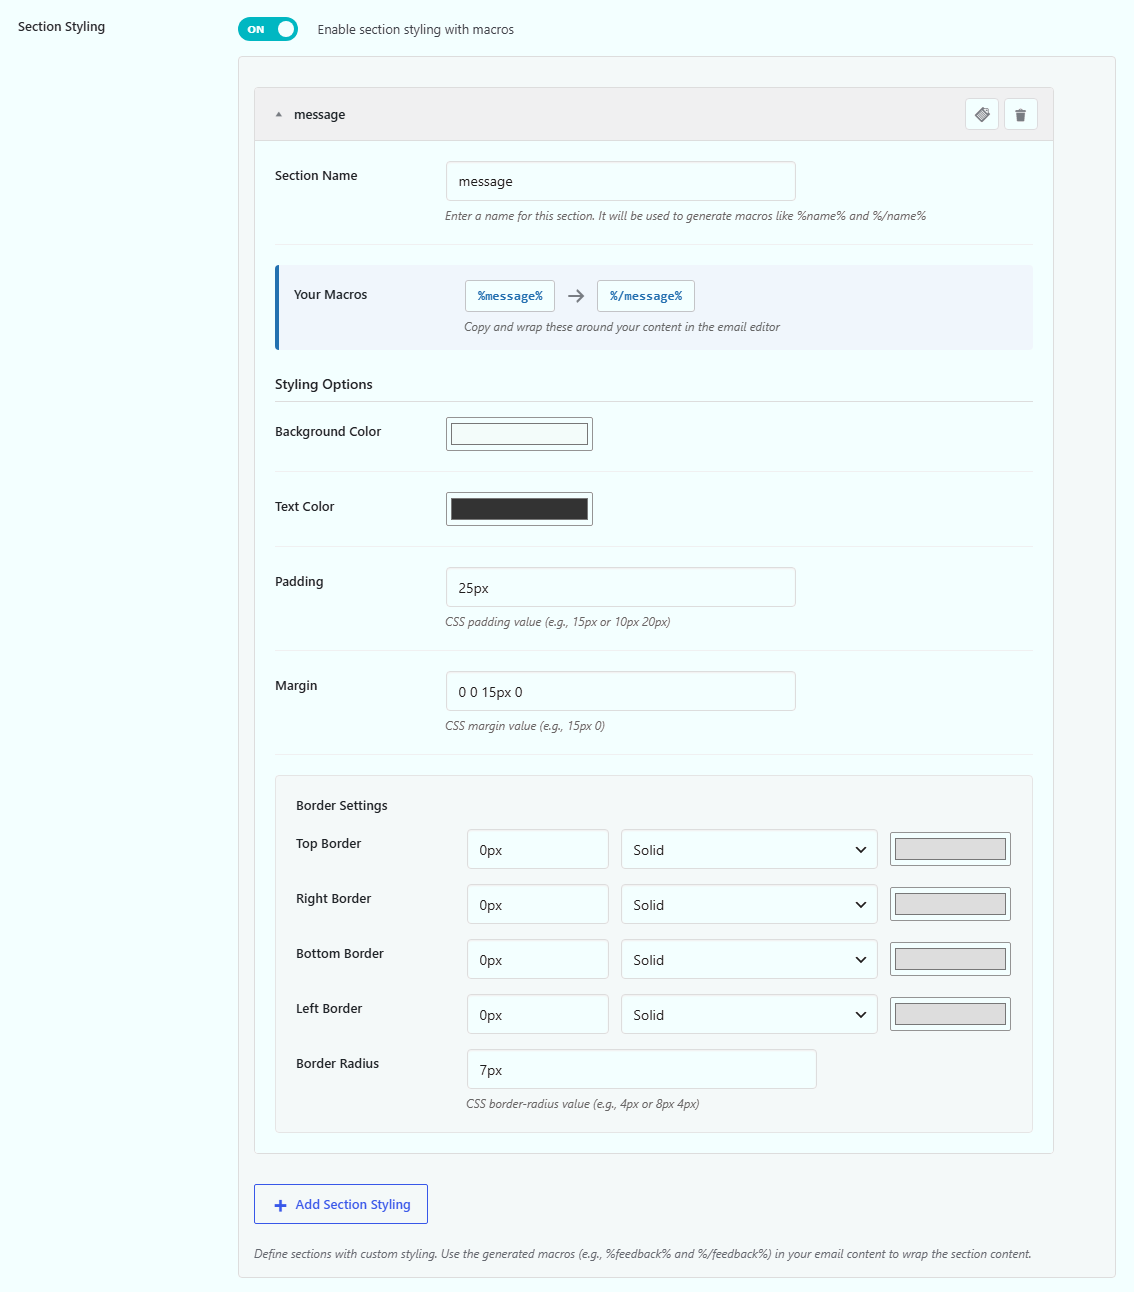Pick the Top Border color swatch
The width and height of the screenshot is (1134, 1292).
pos(950,849)
